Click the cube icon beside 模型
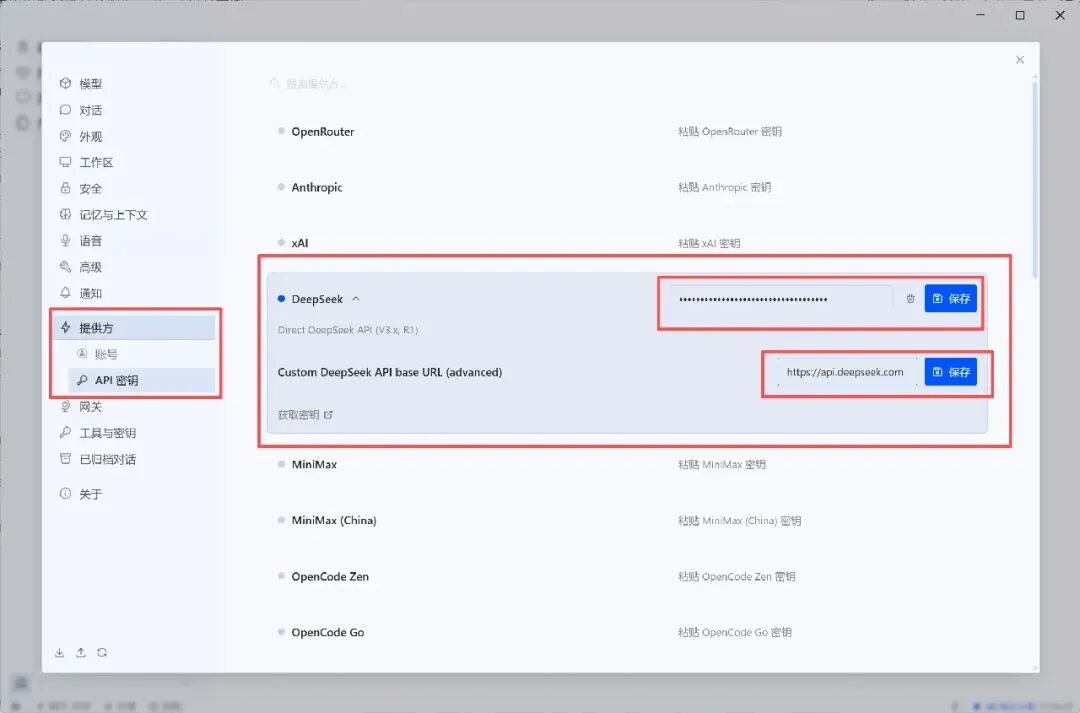 tap(65, 83)
